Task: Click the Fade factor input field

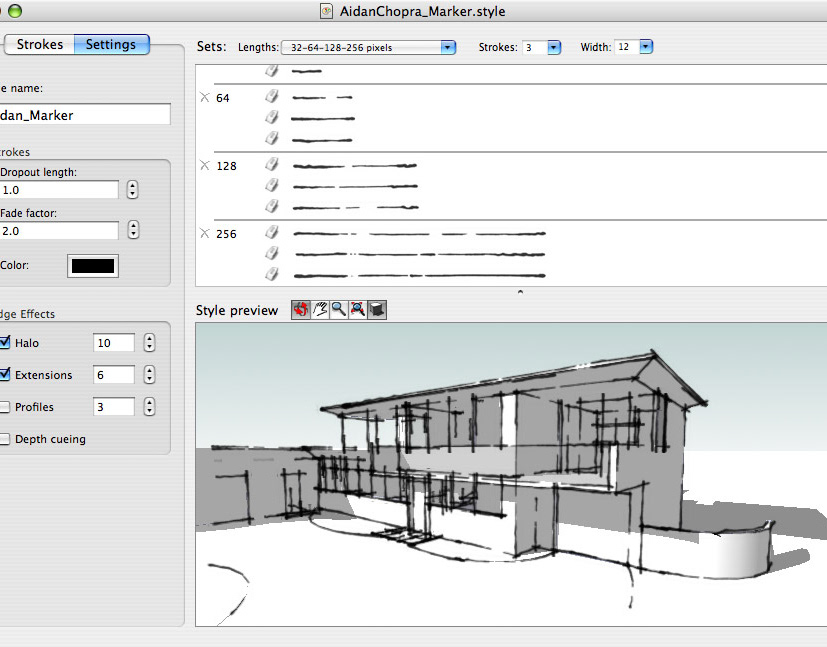Action: click(59, 230)
